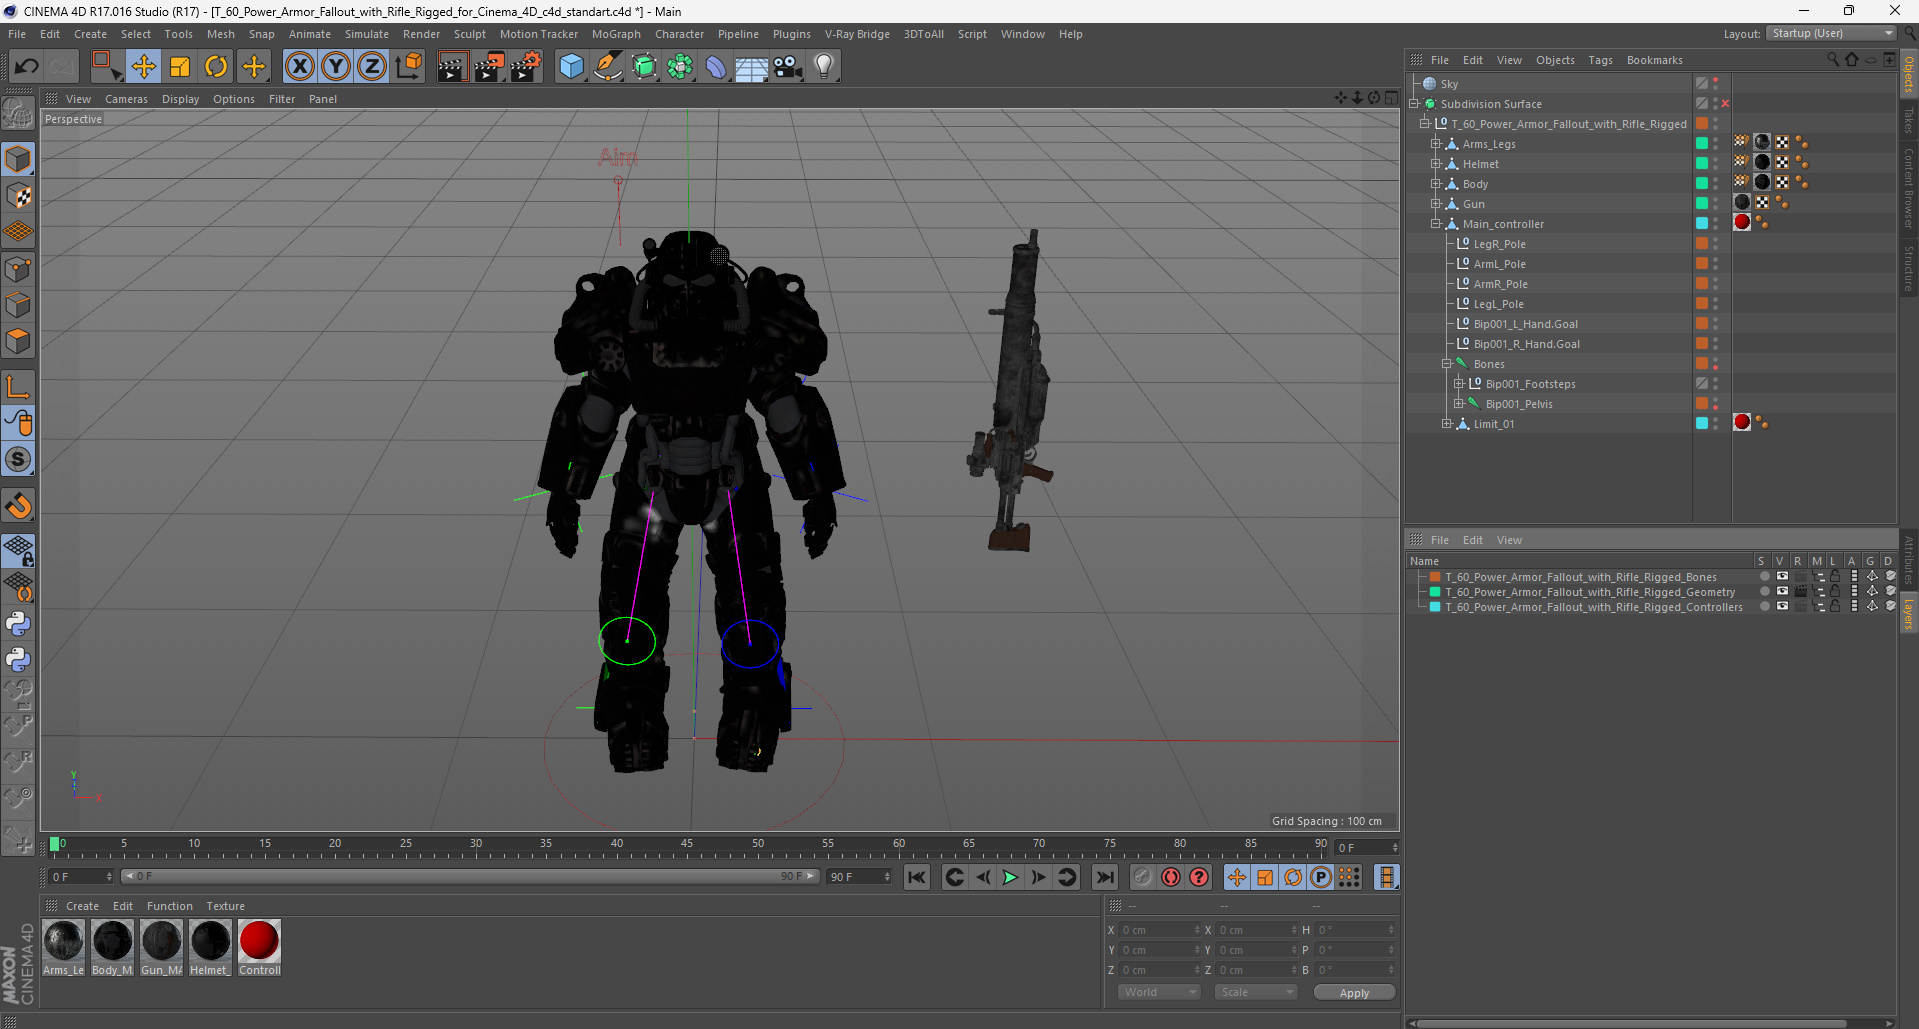This screenshot has height=1029, width=1919.
Task: Add a camera object
Action: (788, 67)
